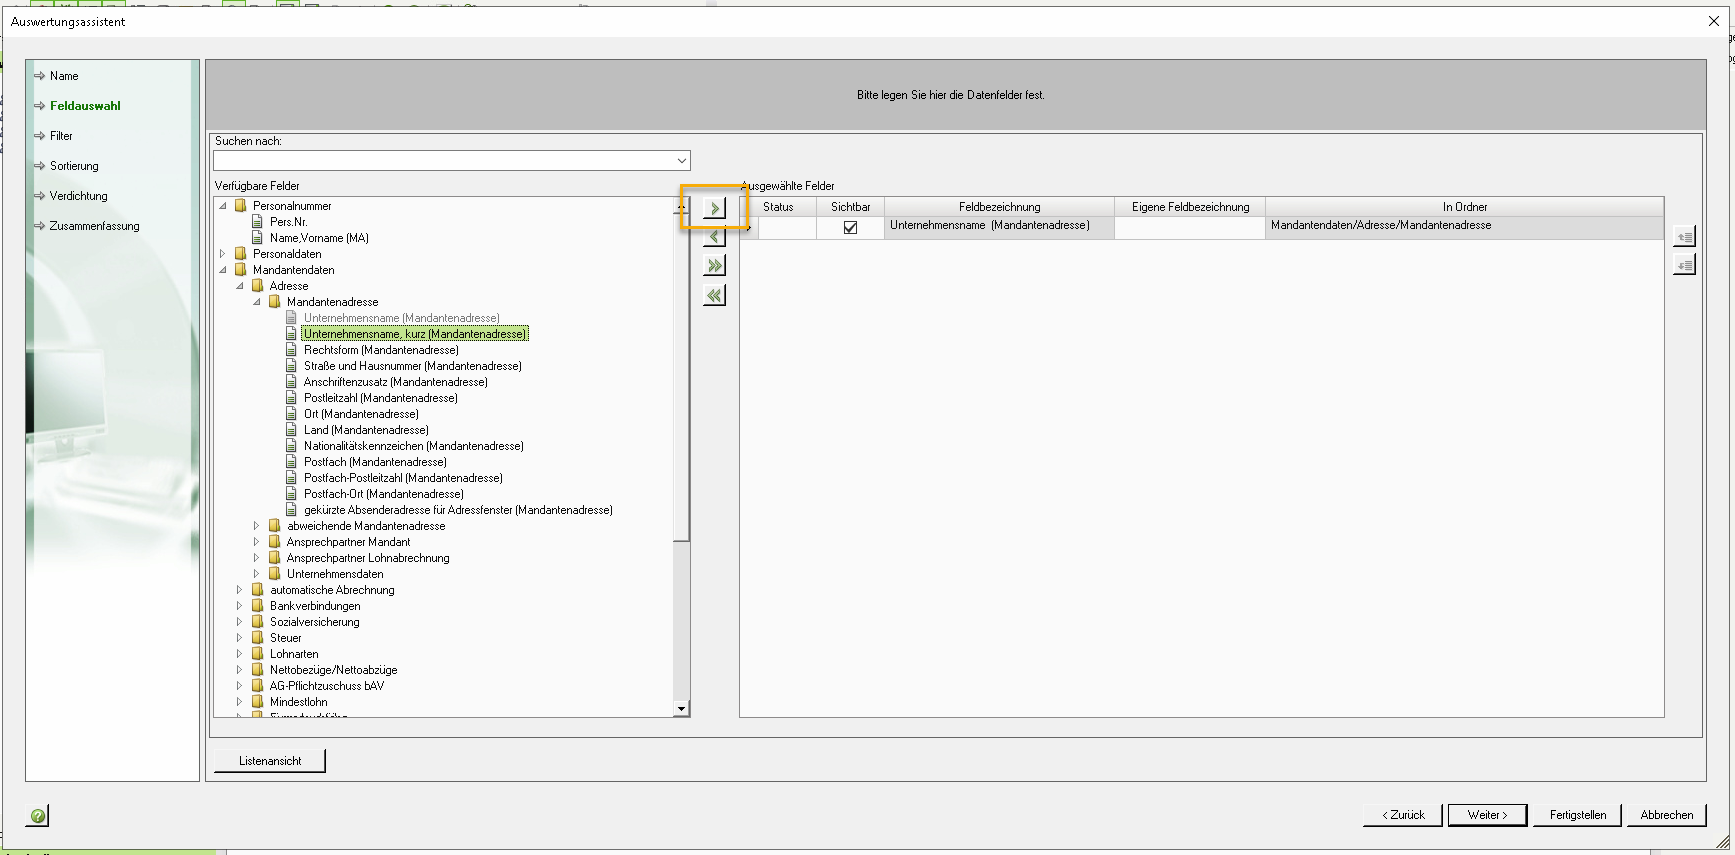Click the remove selected field arrow button
1735x855 pixels.
(x=714, y=237)
